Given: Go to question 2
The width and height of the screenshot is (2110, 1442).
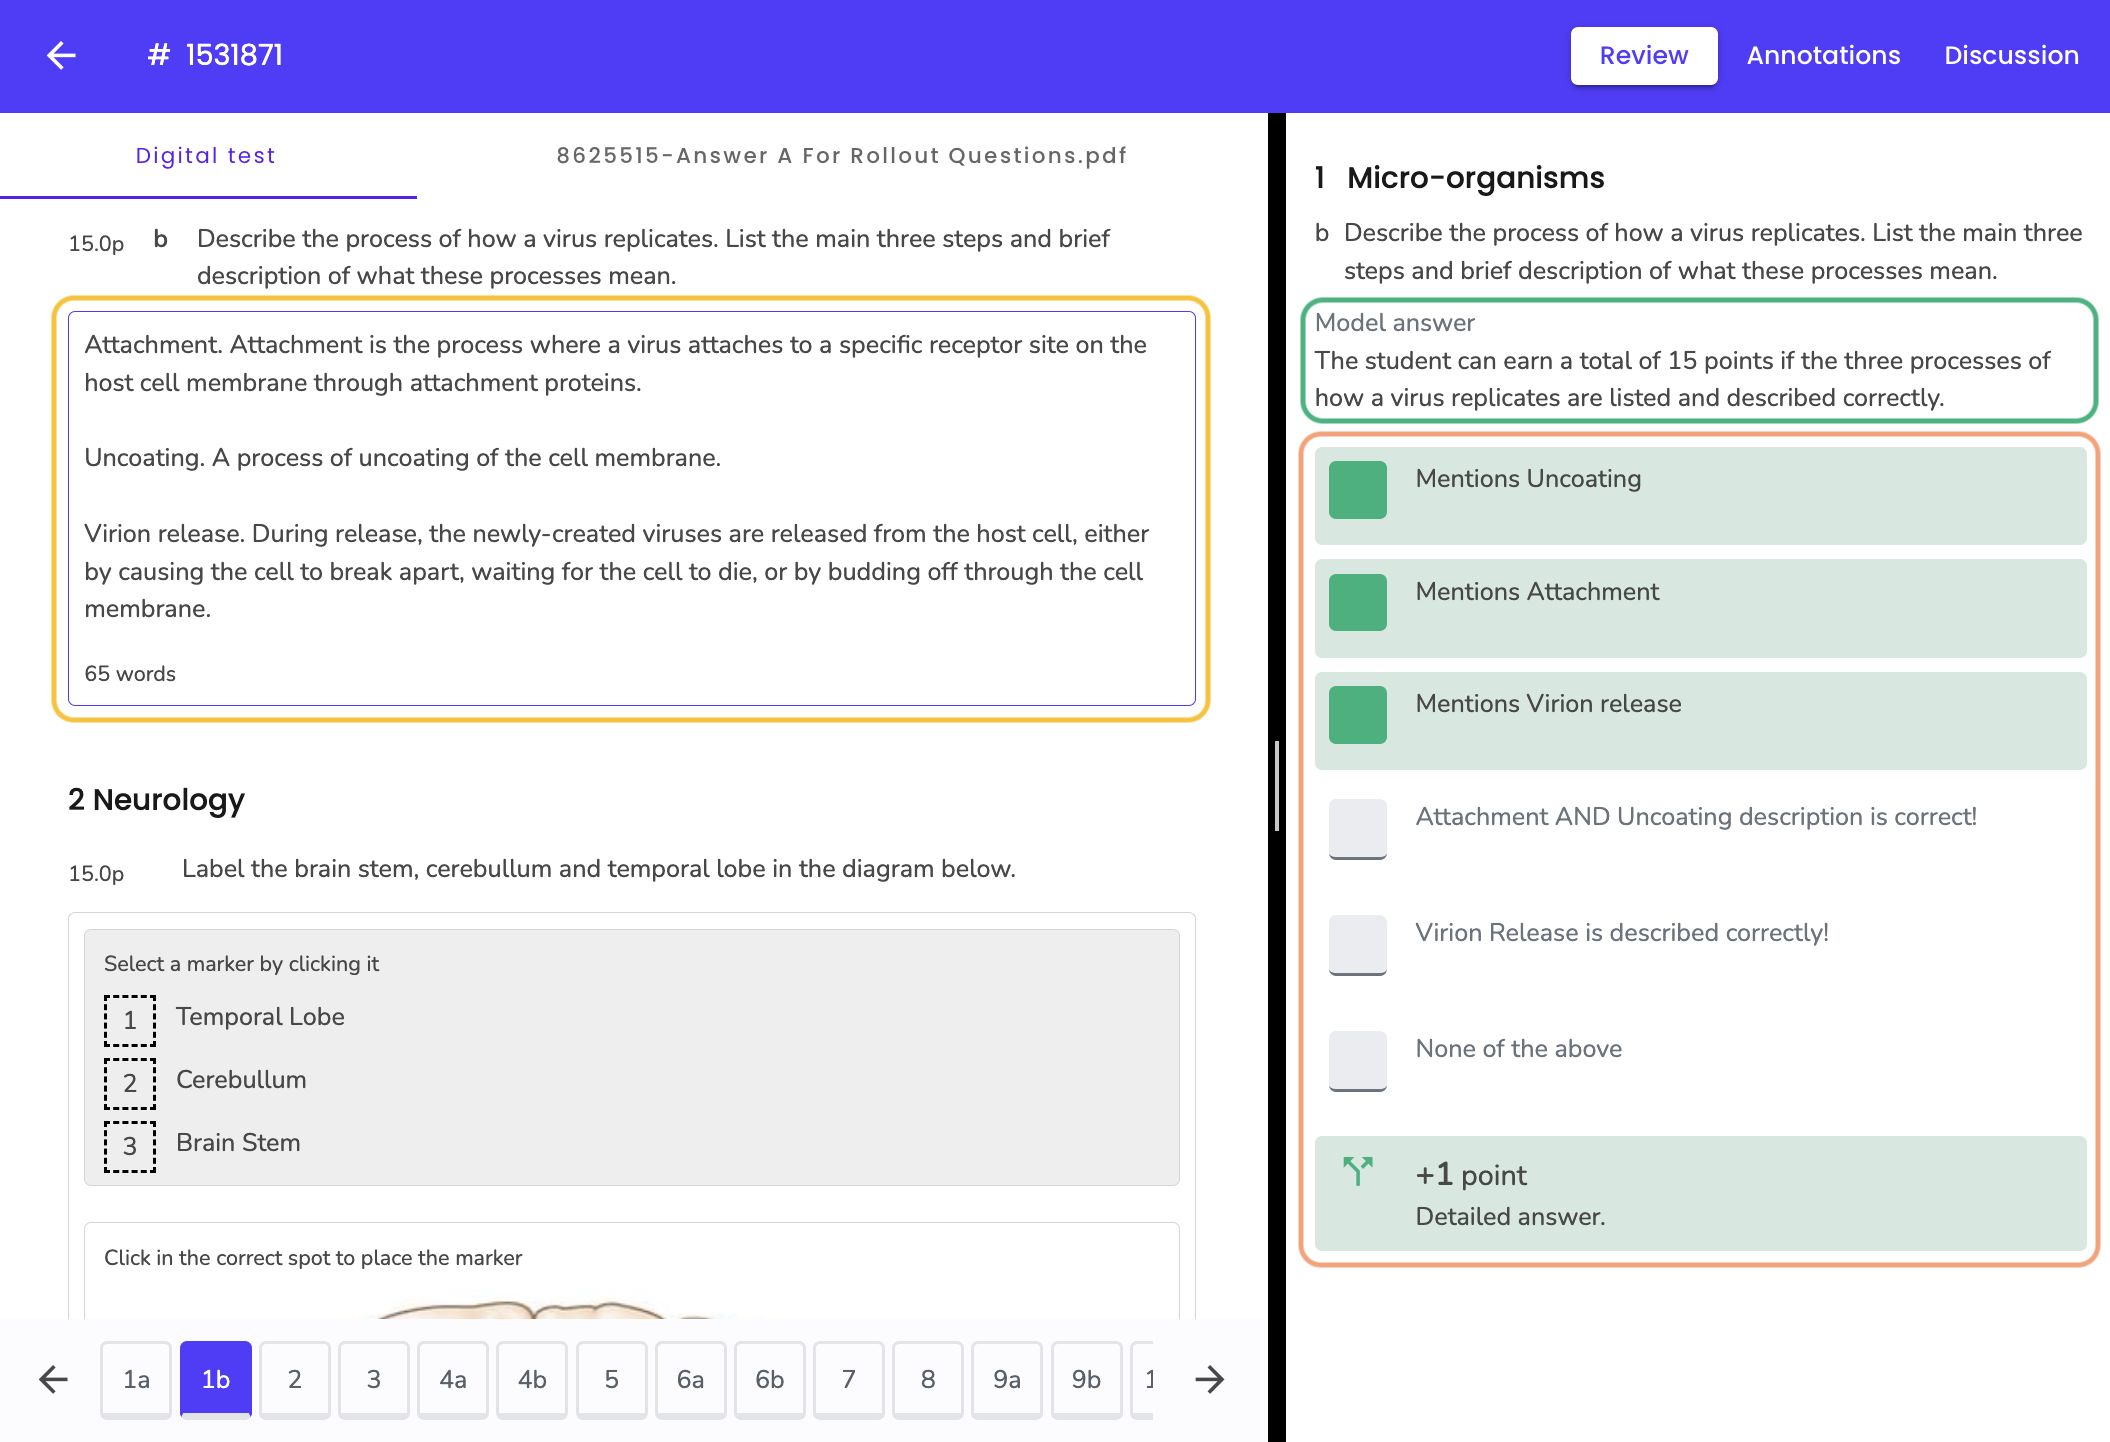Looking at the screenshot, I should 294,1380.
